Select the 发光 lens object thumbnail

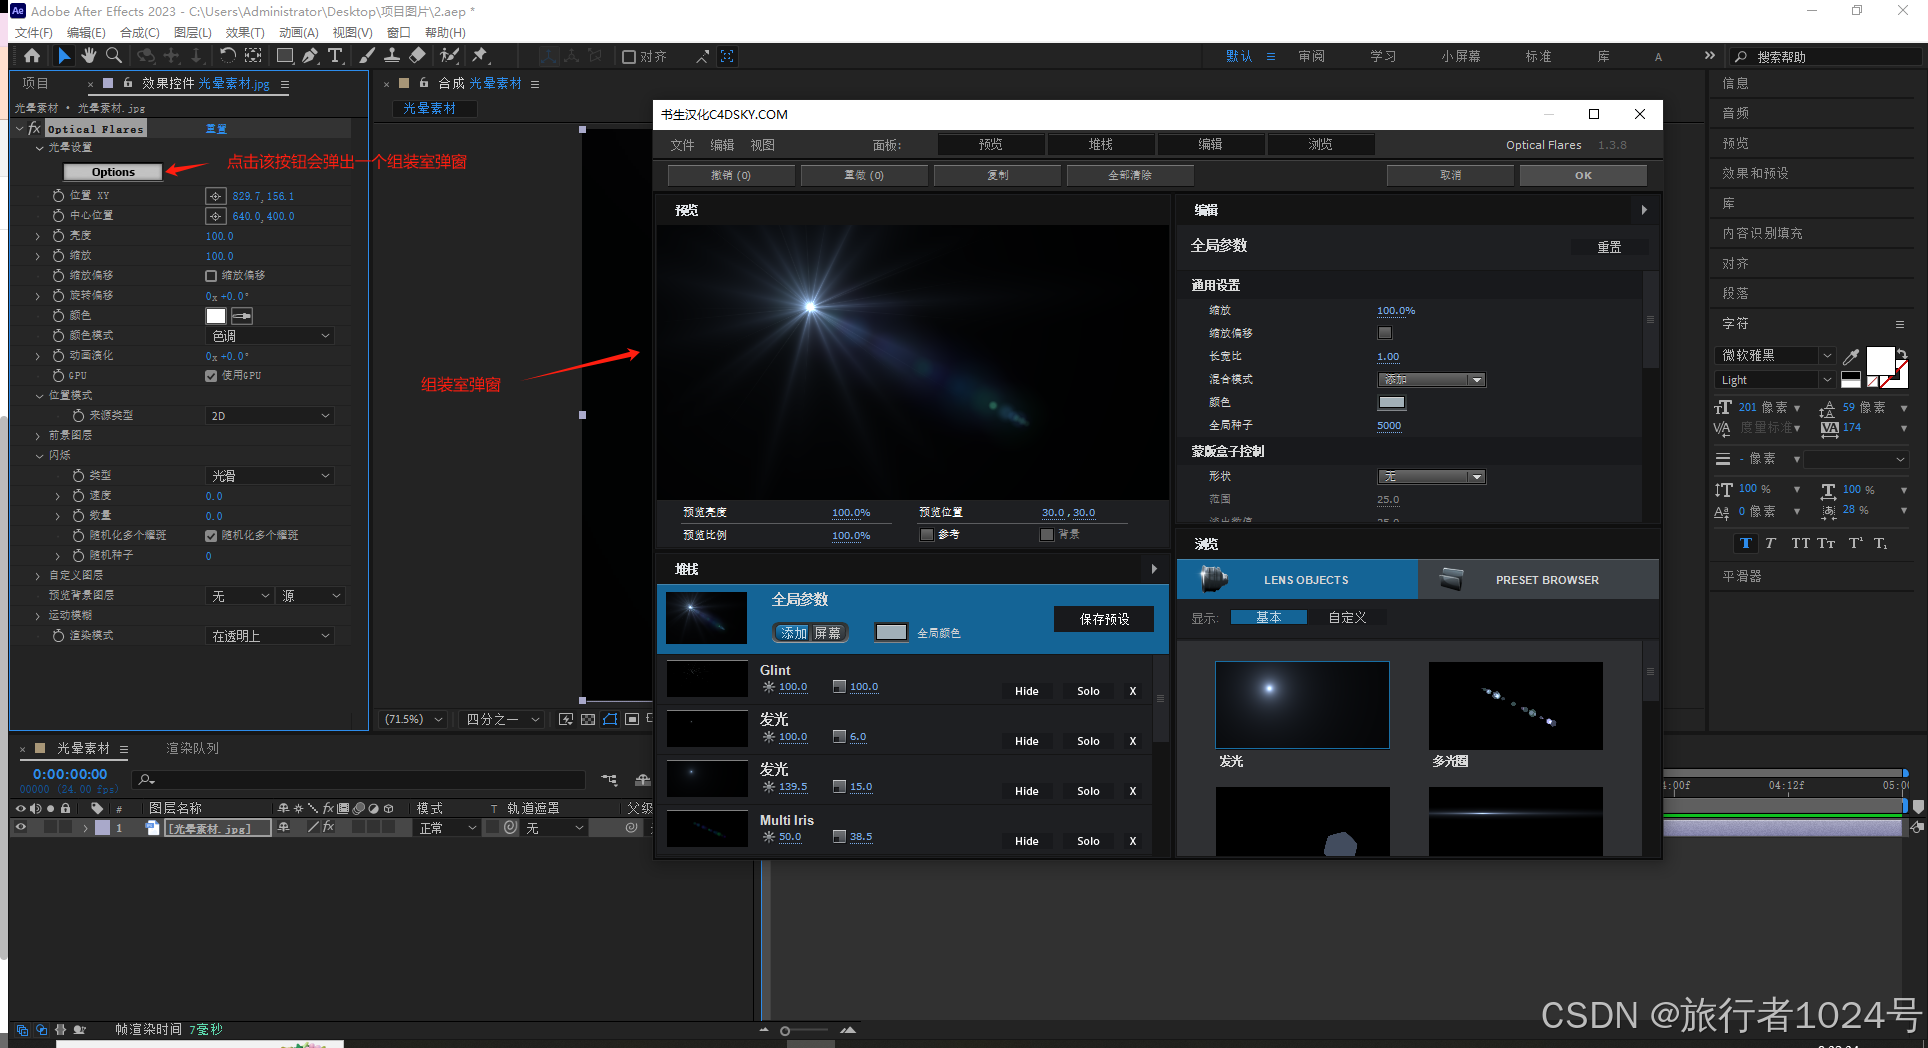point(1302,705)
